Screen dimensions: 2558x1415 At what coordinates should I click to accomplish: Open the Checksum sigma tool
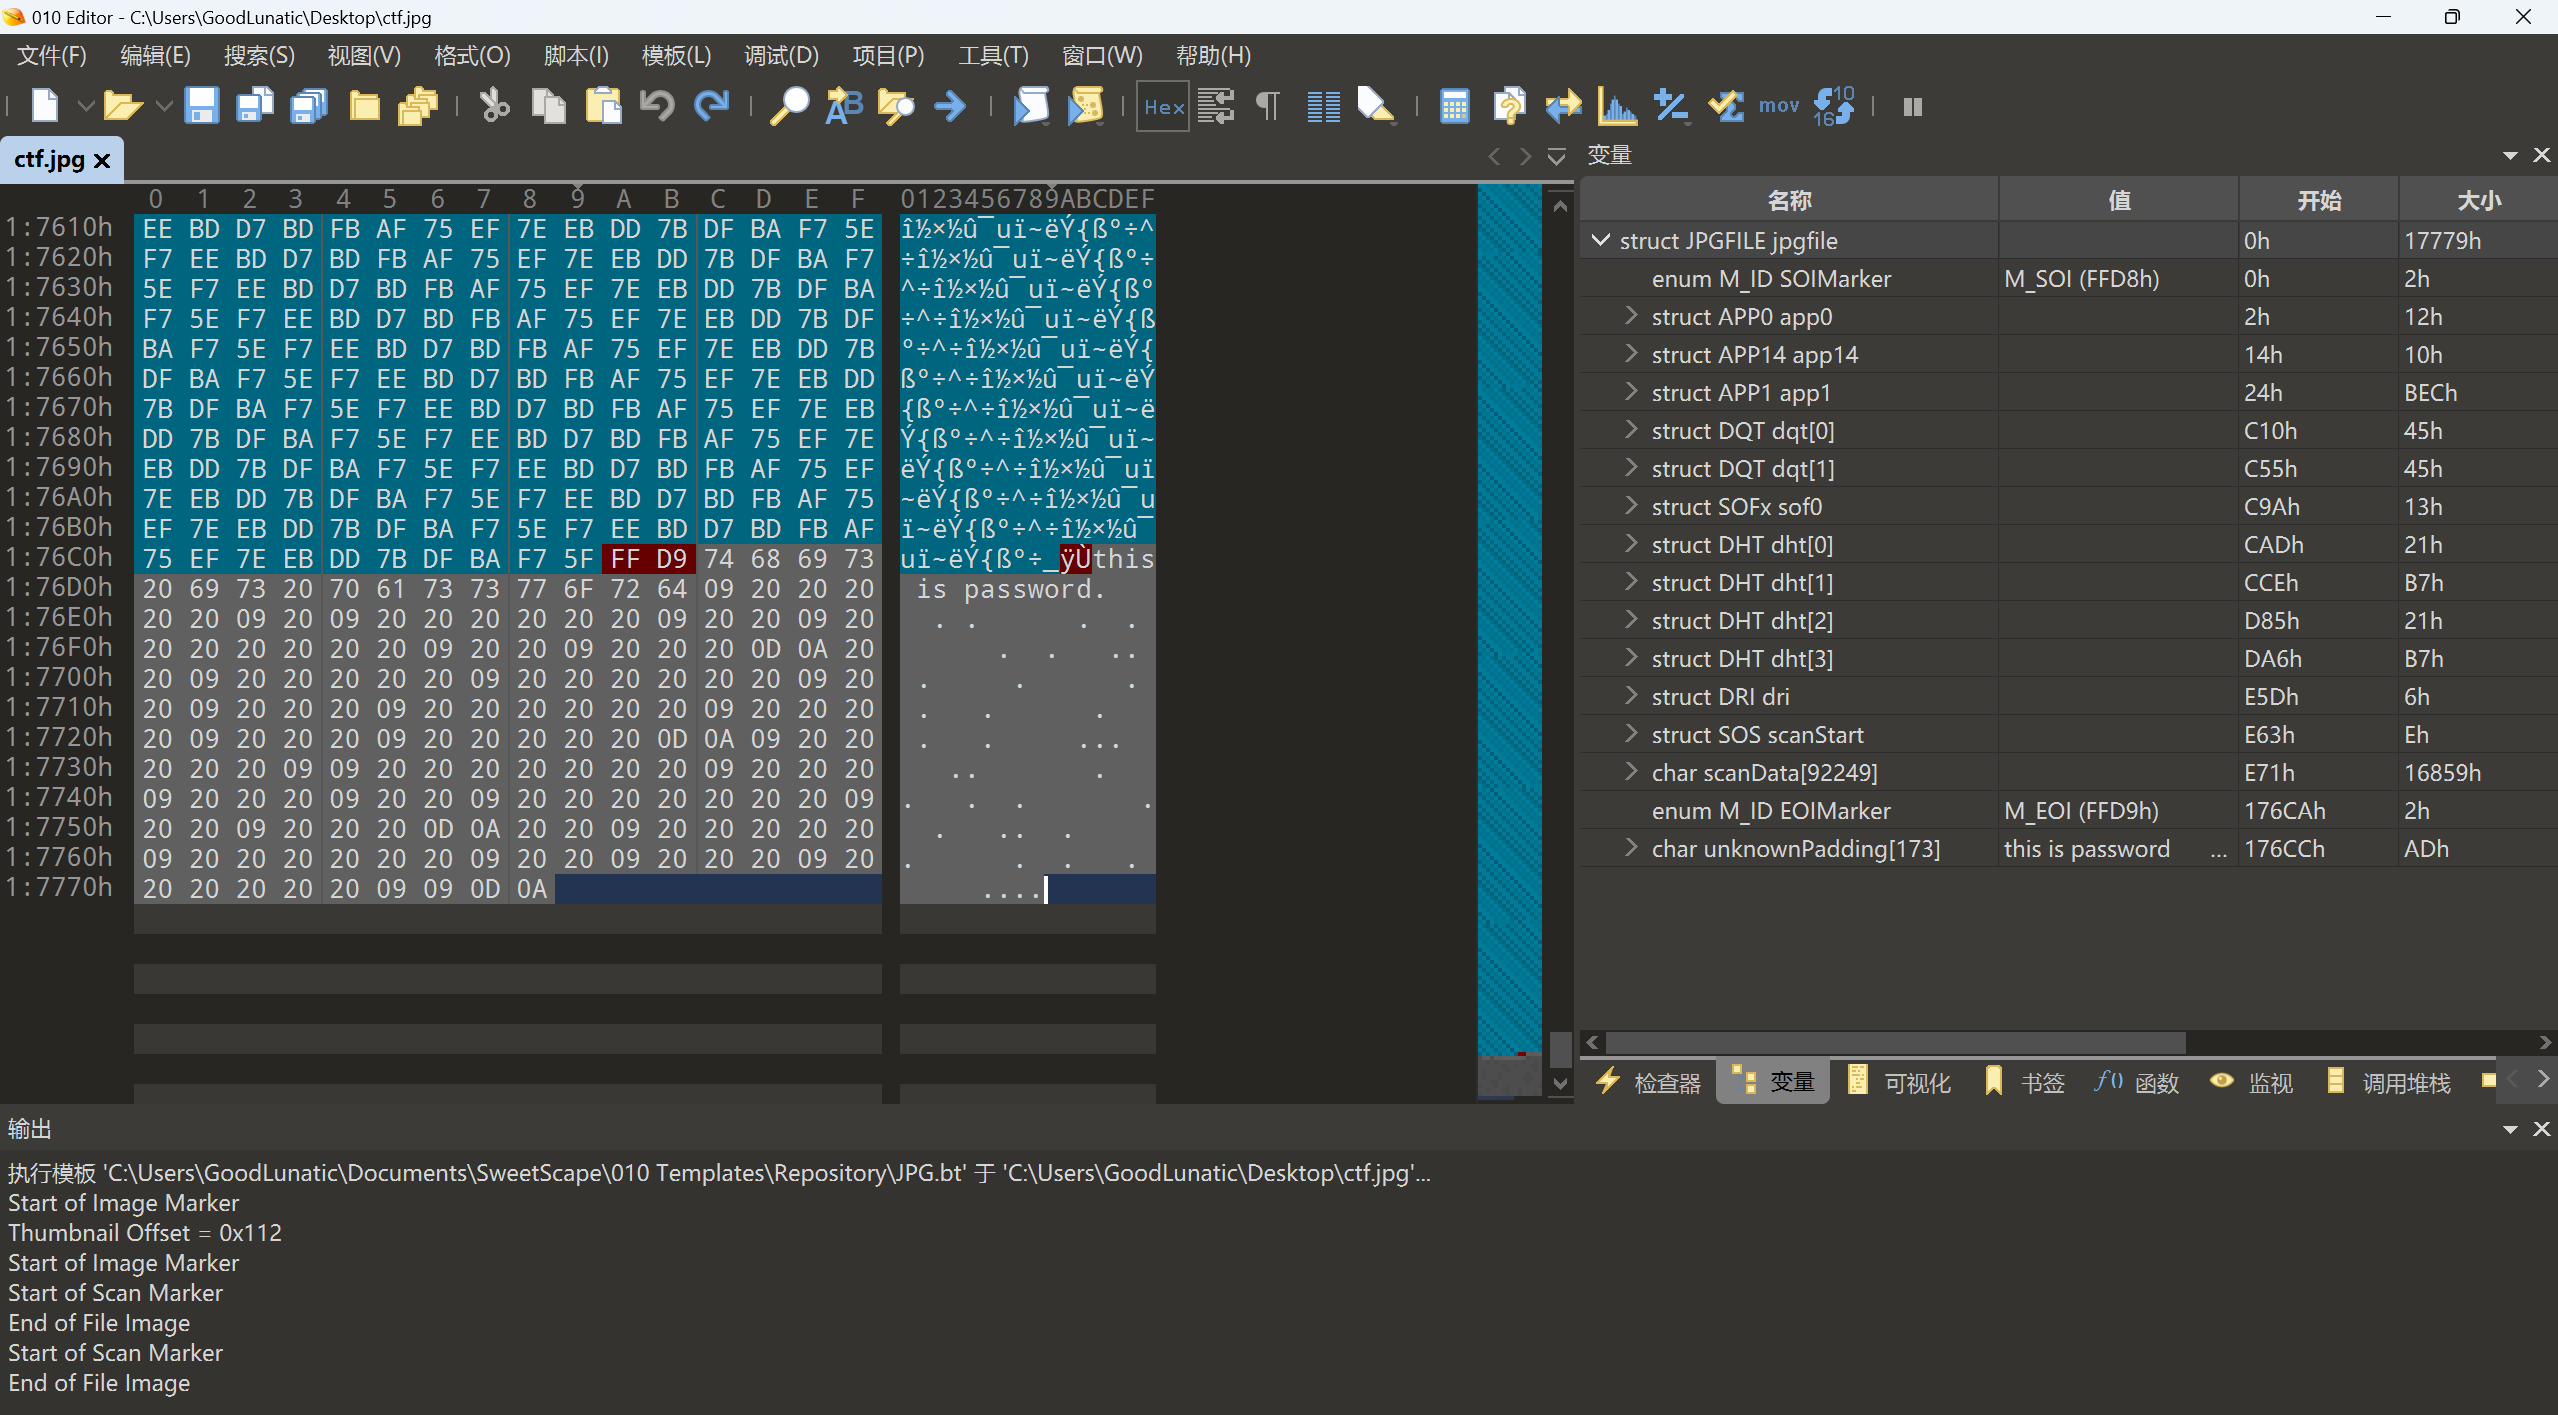[1726, 106]
